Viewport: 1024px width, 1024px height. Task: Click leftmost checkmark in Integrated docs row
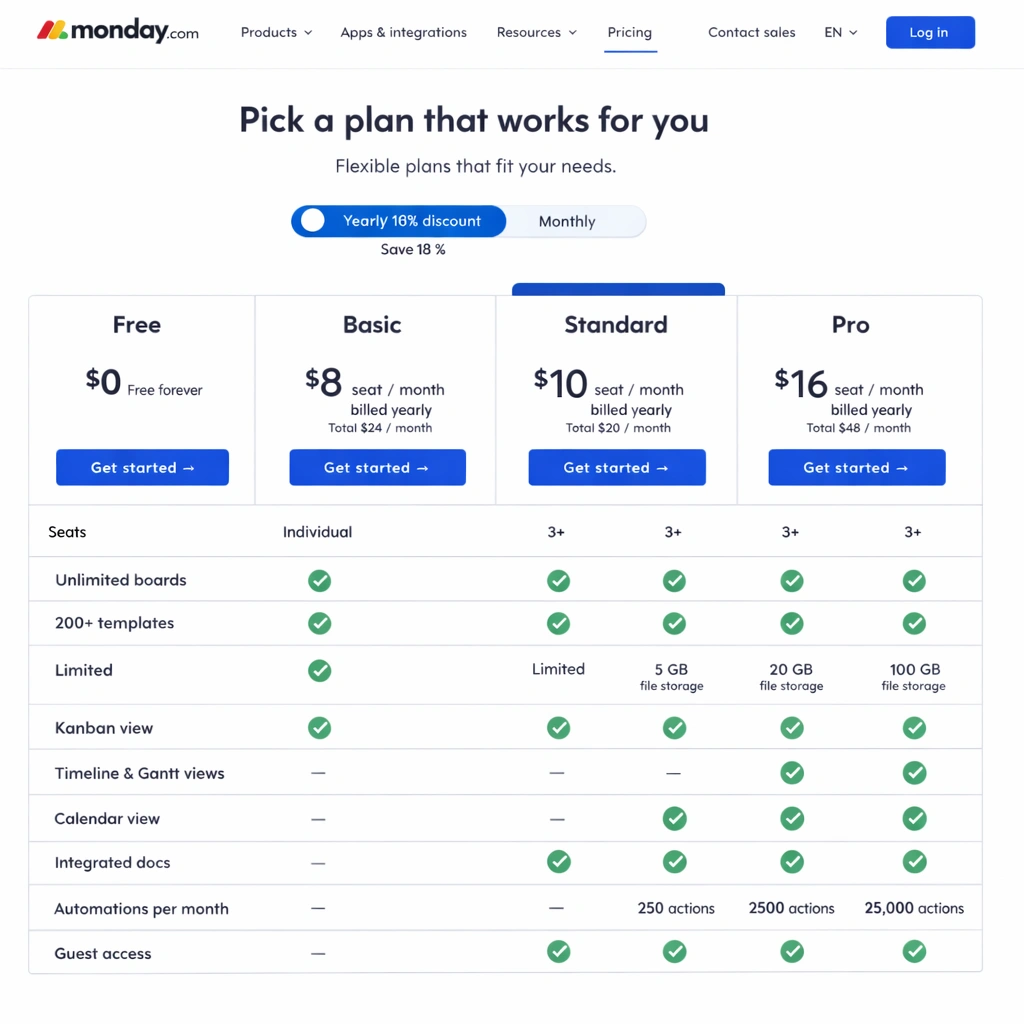tap(558, 862)
